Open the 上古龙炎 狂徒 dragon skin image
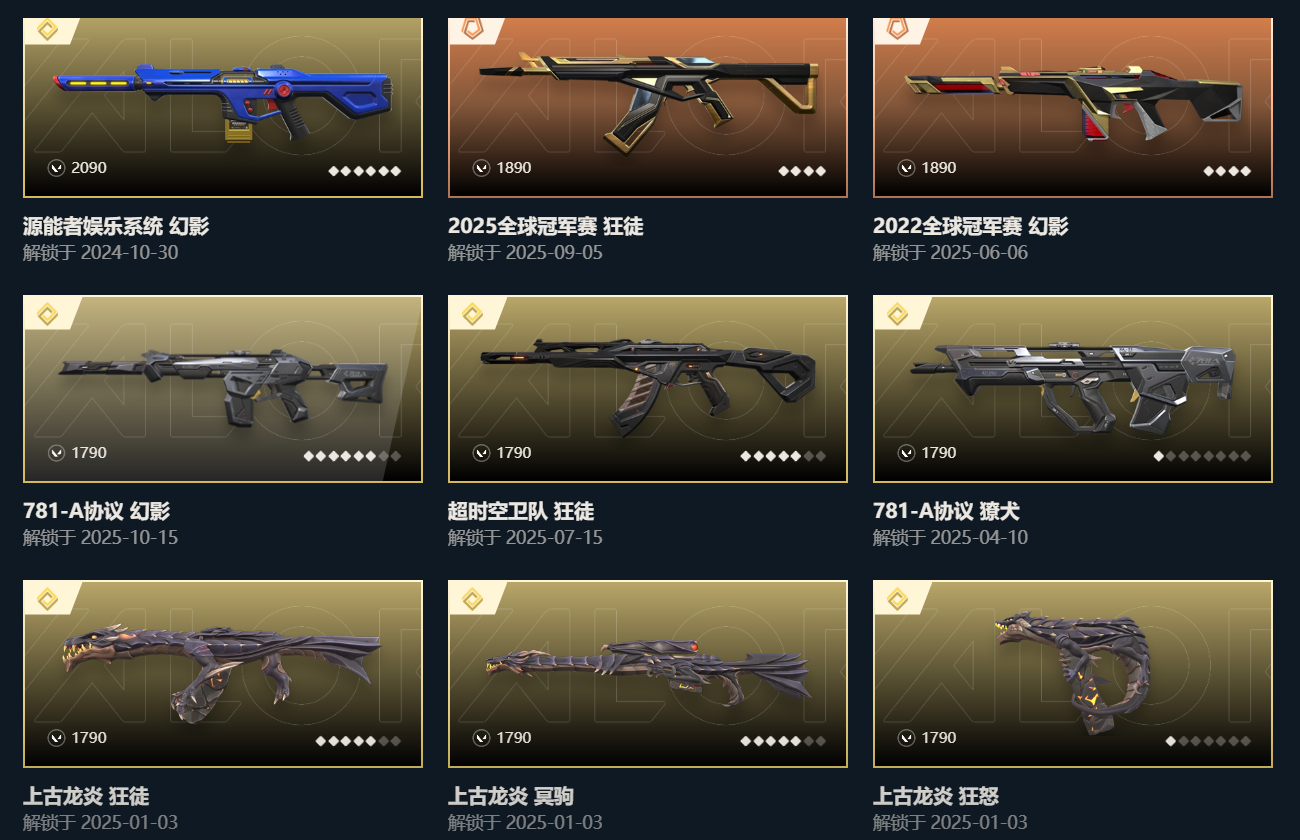The height and width of the screenshot is (840, 1300). (223, 674)
